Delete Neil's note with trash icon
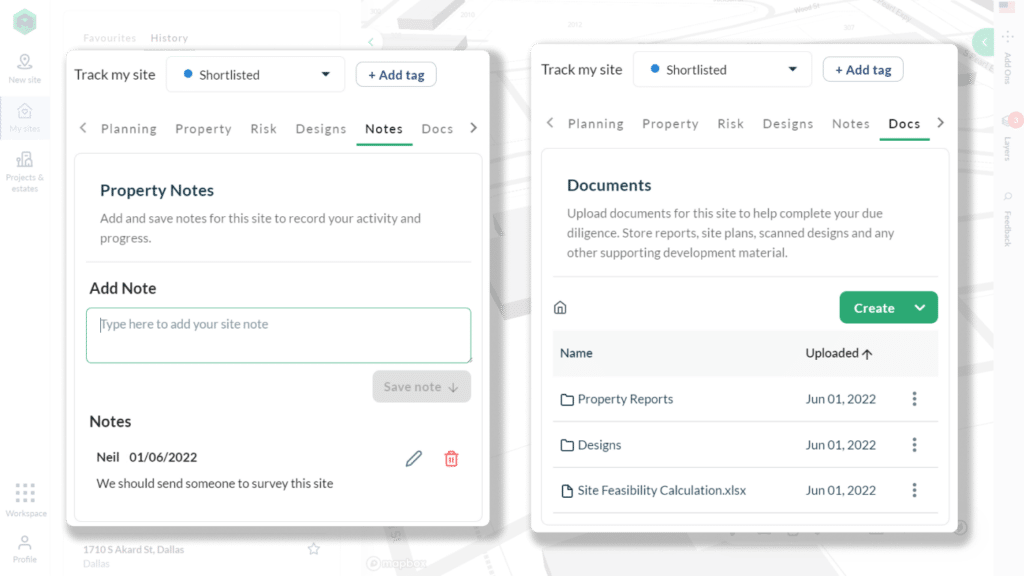 451,458
